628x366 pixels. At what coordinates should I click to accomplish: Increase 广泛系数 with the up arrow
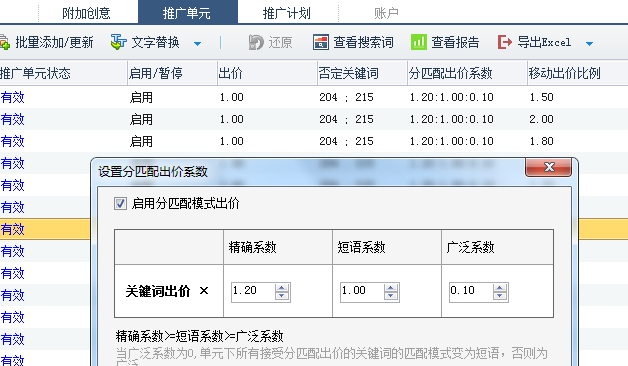[x=499, y=288]
